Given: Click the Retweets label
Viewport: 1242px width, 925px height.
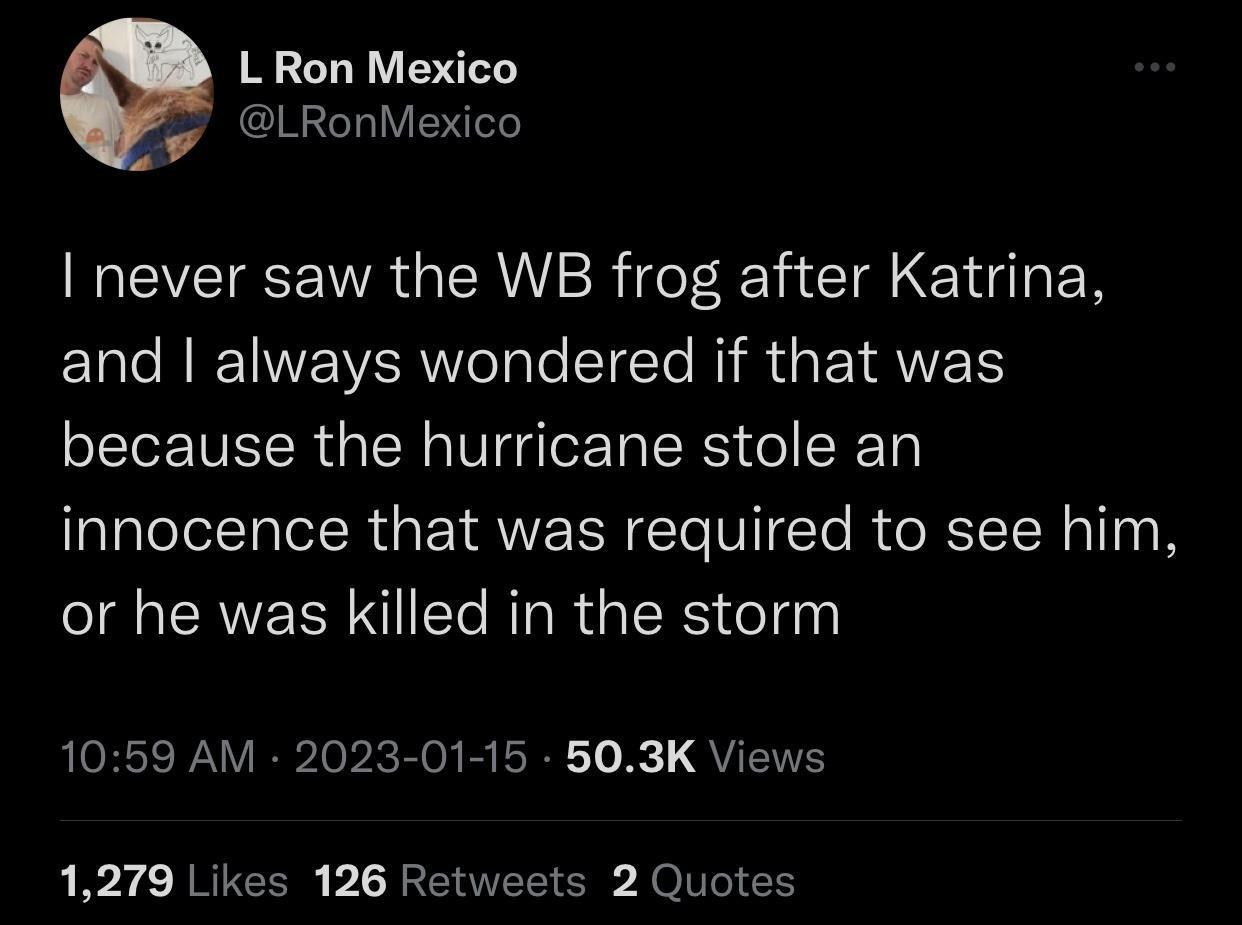Looking at the screenshot, I should point(494,880).
